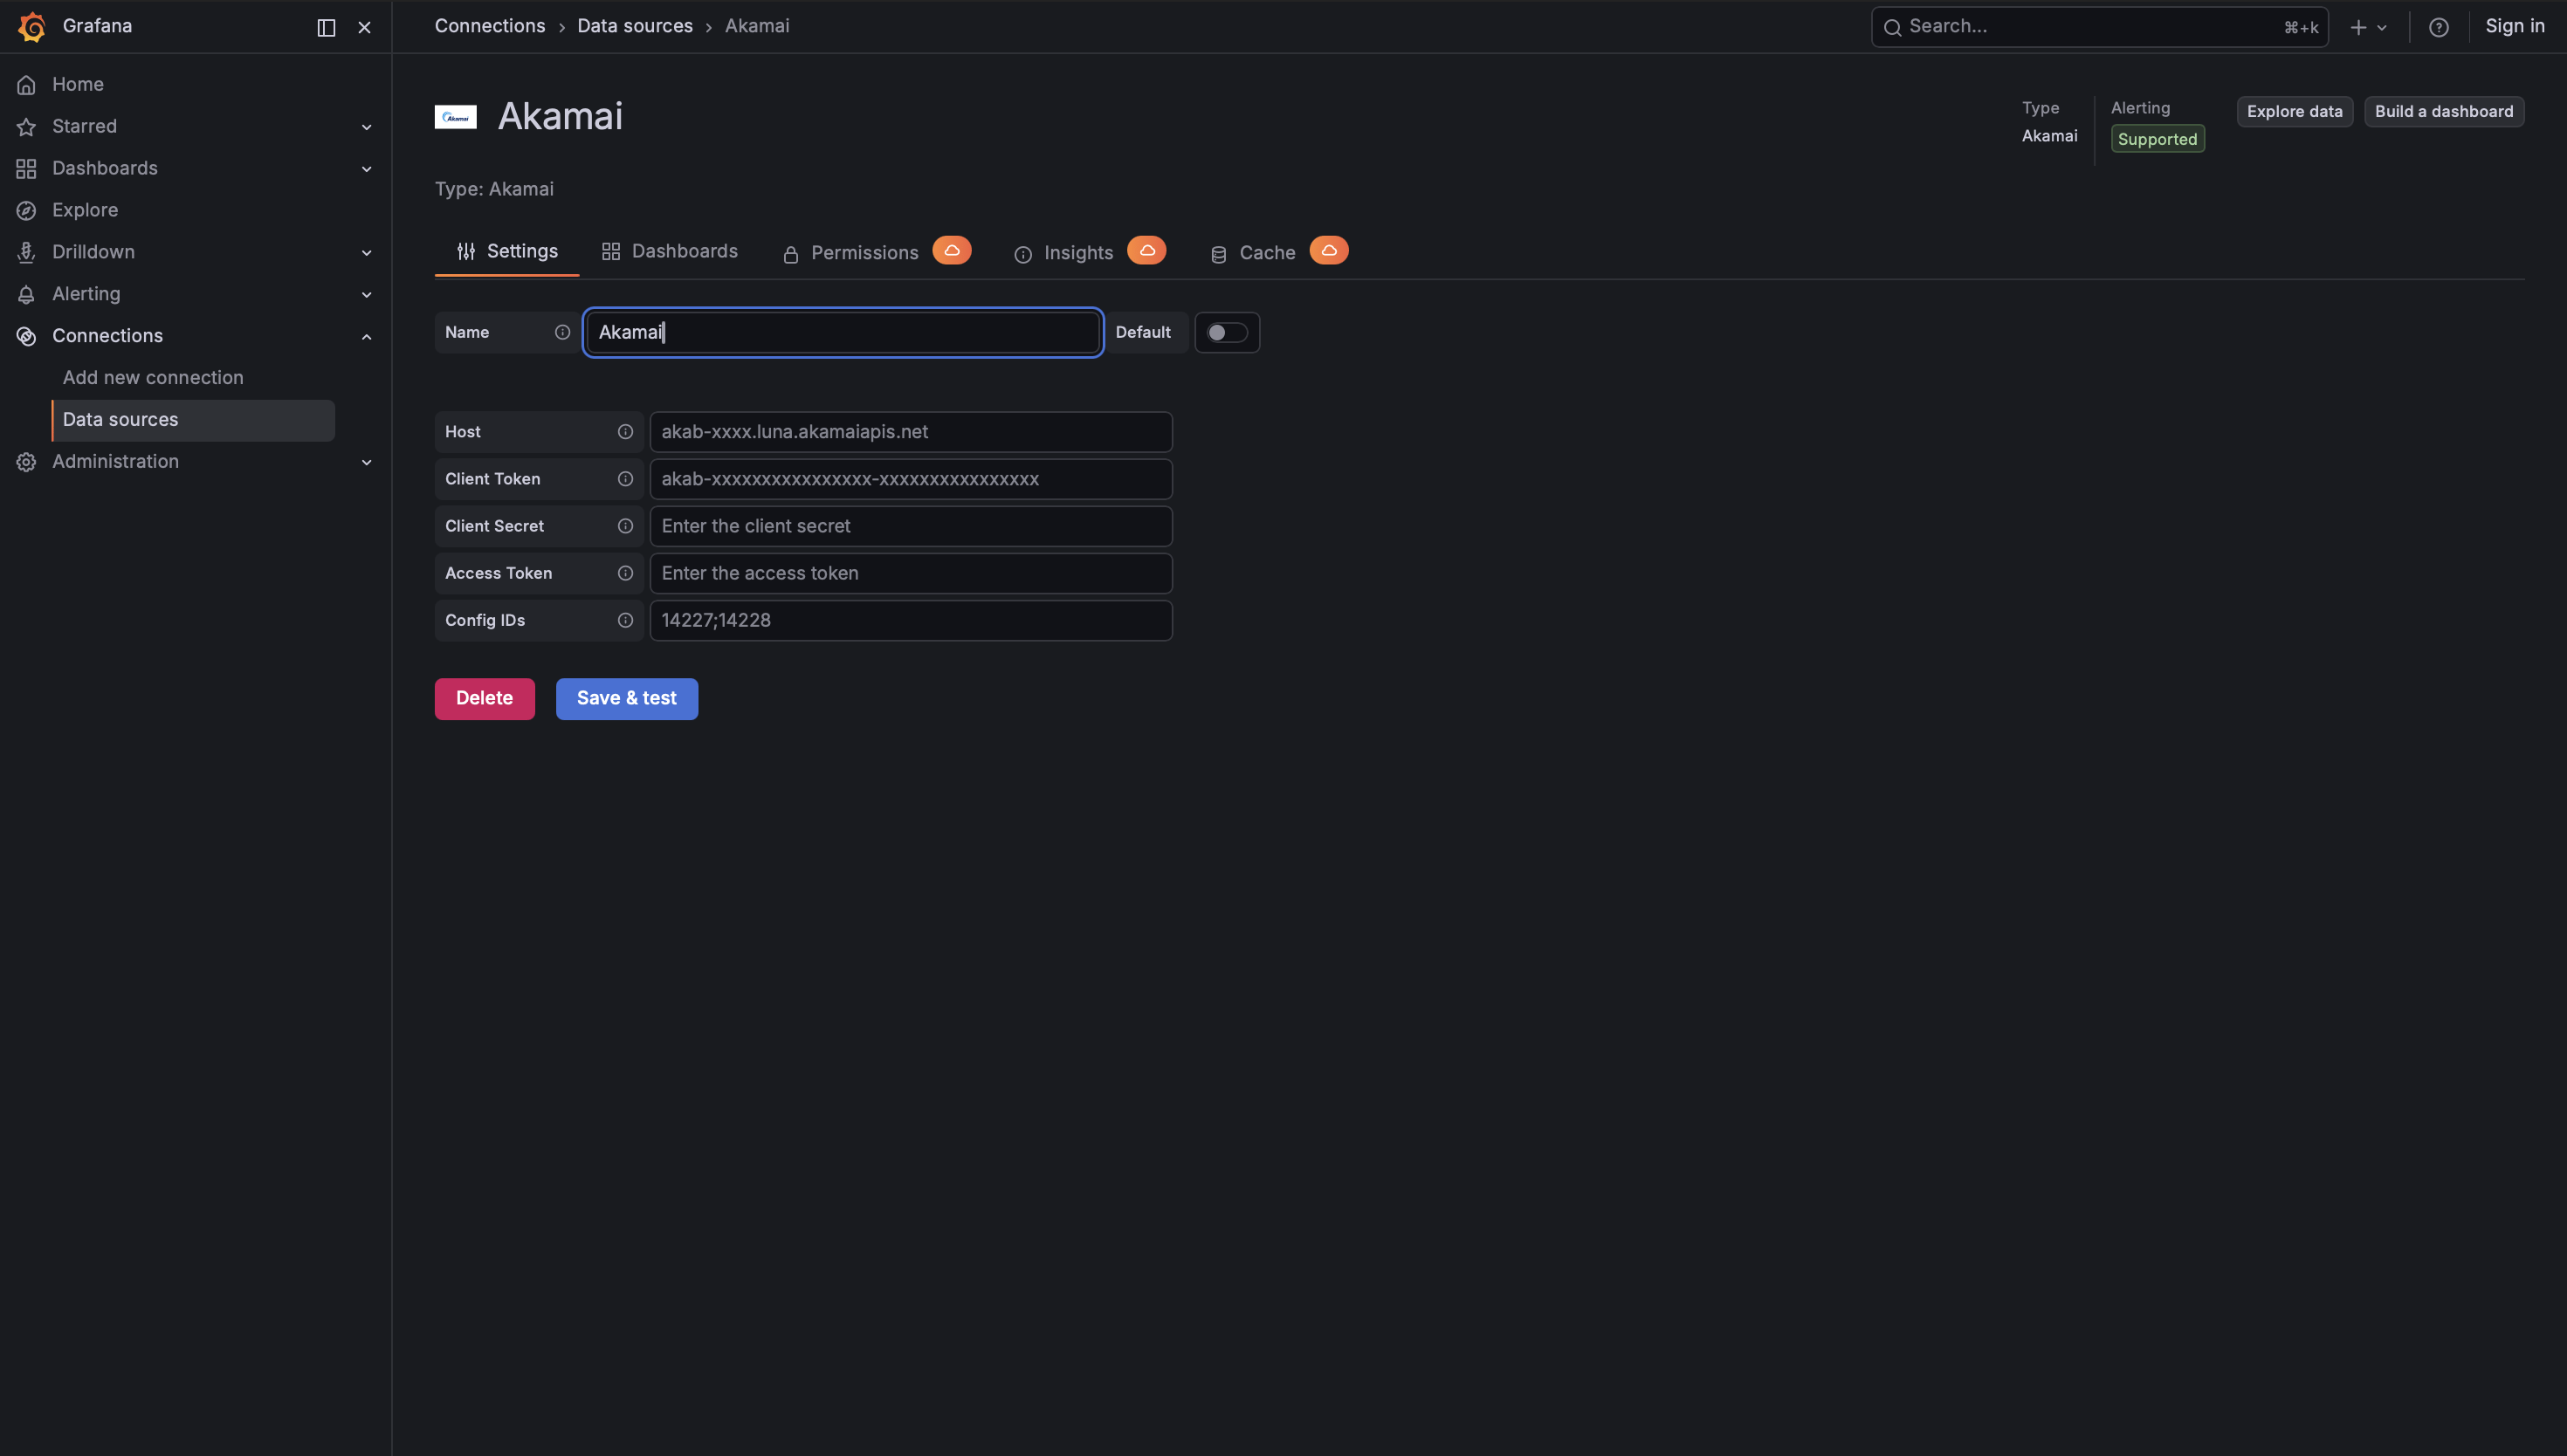Click the Drilldown icon in sidebar
Screen dimensions: 2567x1456
click(27, 253)
